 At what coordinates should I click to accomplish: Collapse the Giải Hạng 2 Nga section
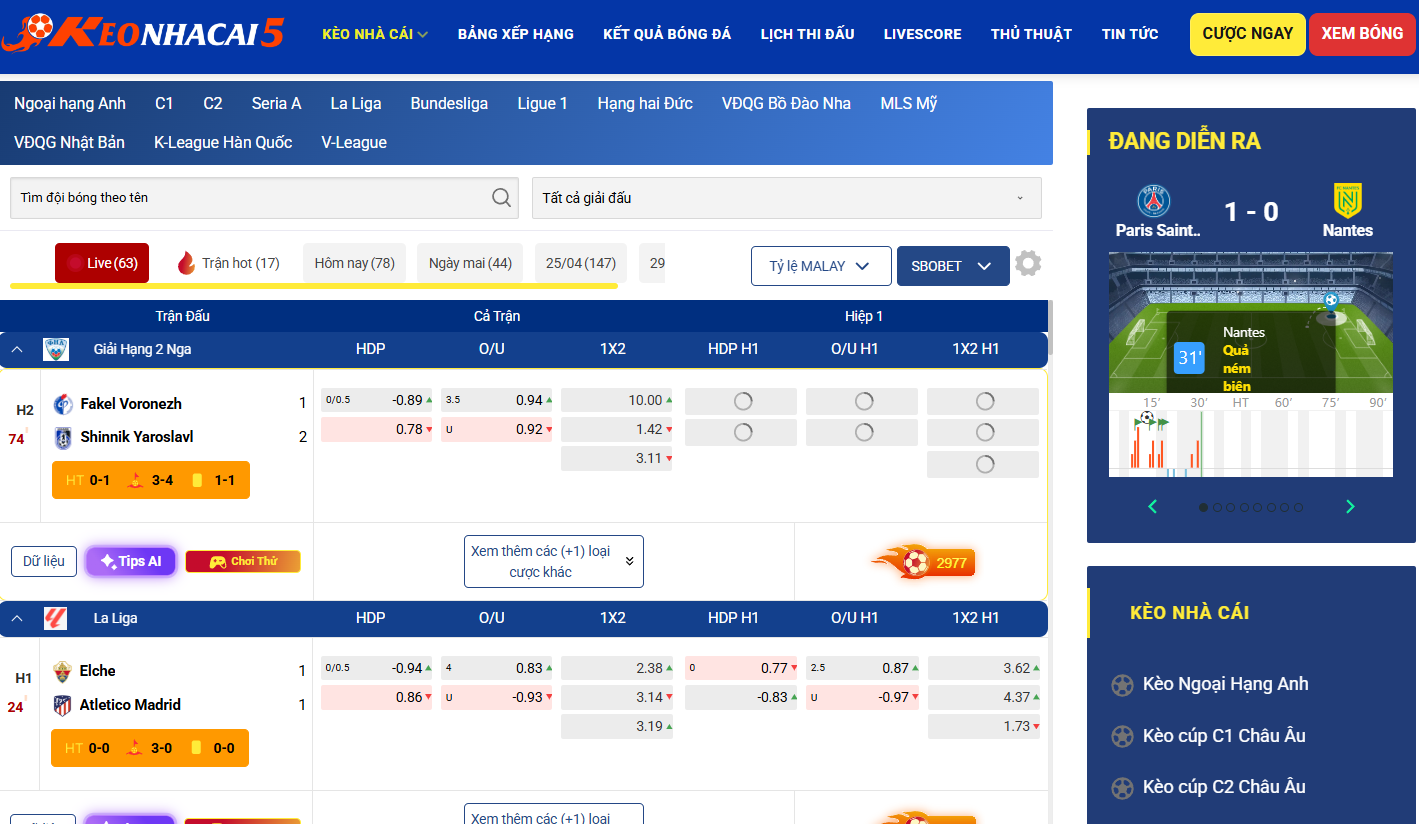(x=17, y=349)
